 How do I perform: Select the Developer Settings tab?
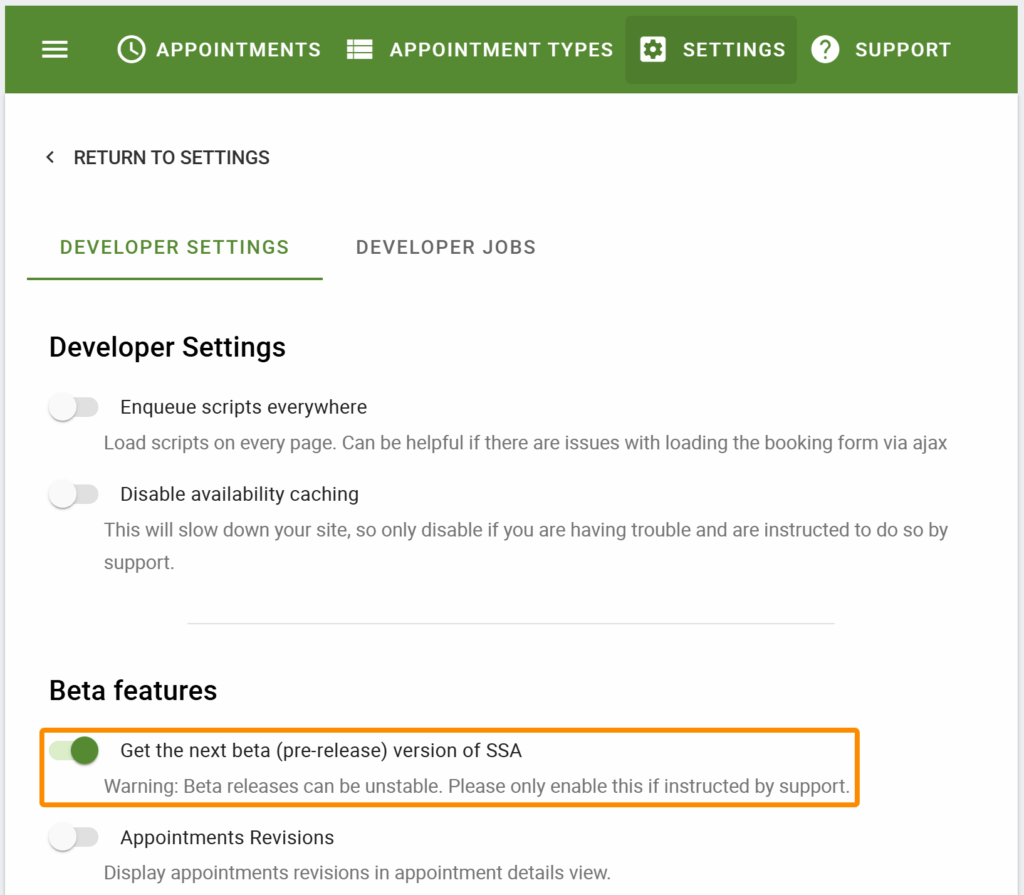(x=174, y=247)
